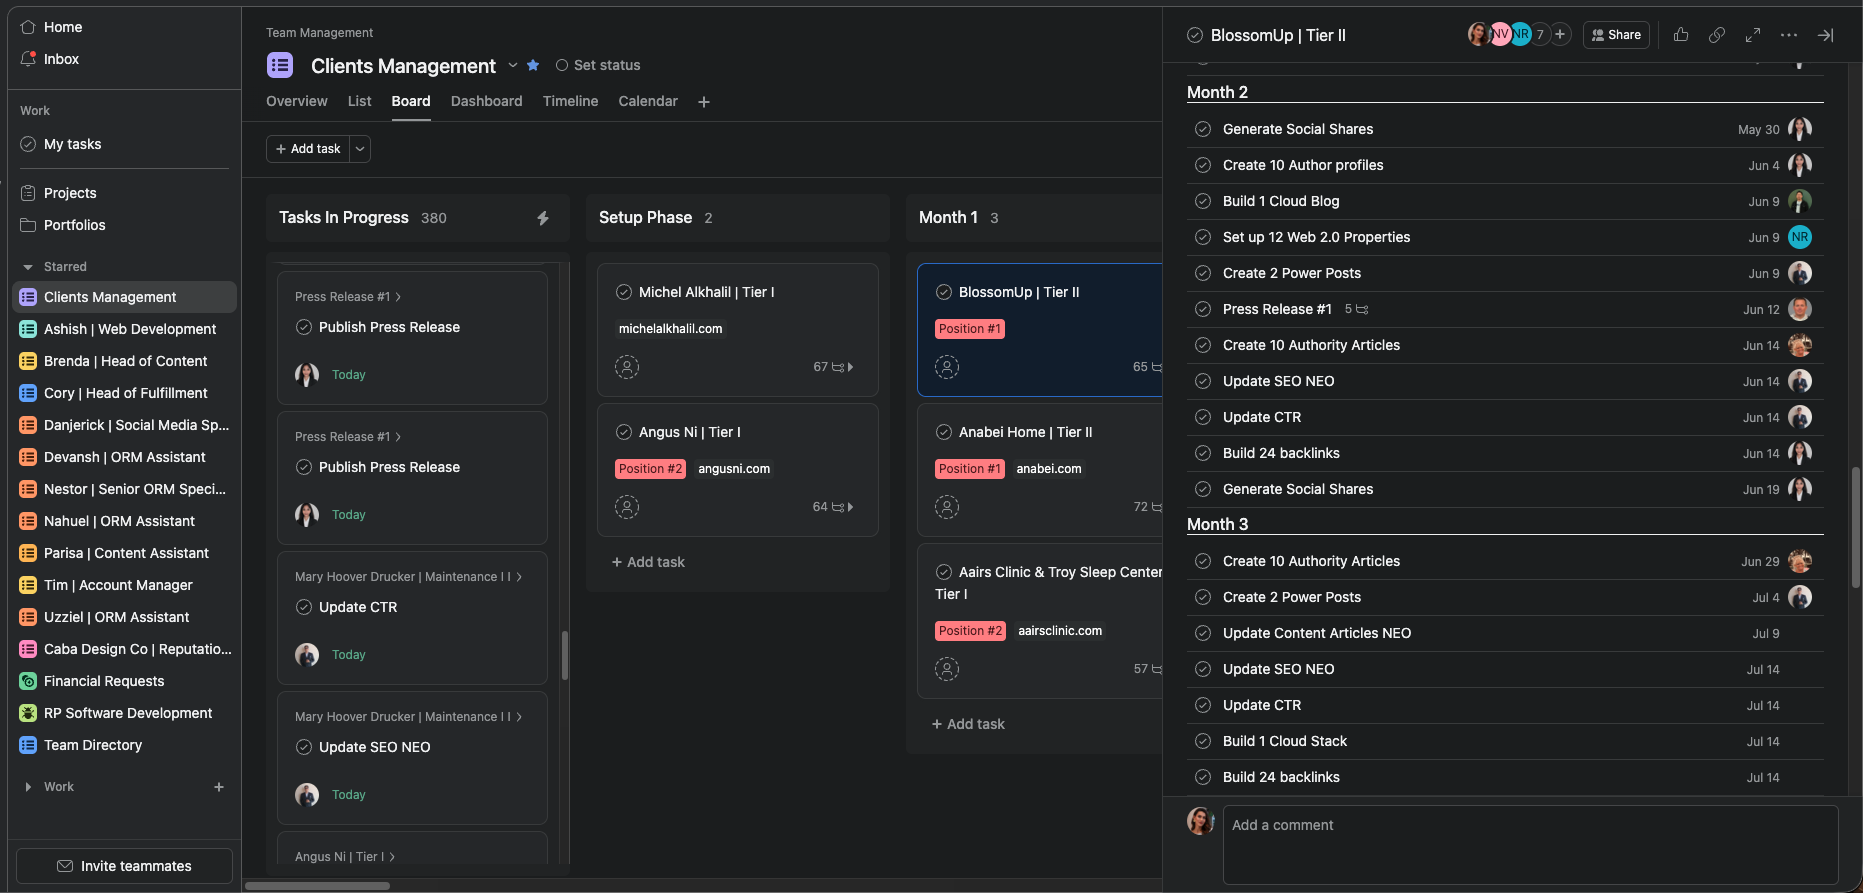Copy the BlossomUp task link
Screen dimensions: 1863x893
click(x=1717, y=35)
